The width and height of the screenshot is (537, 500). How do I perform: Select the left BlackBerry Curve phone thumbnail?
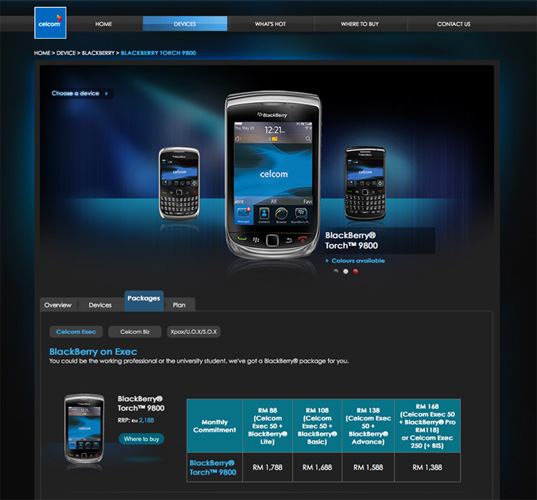point(179,183)
